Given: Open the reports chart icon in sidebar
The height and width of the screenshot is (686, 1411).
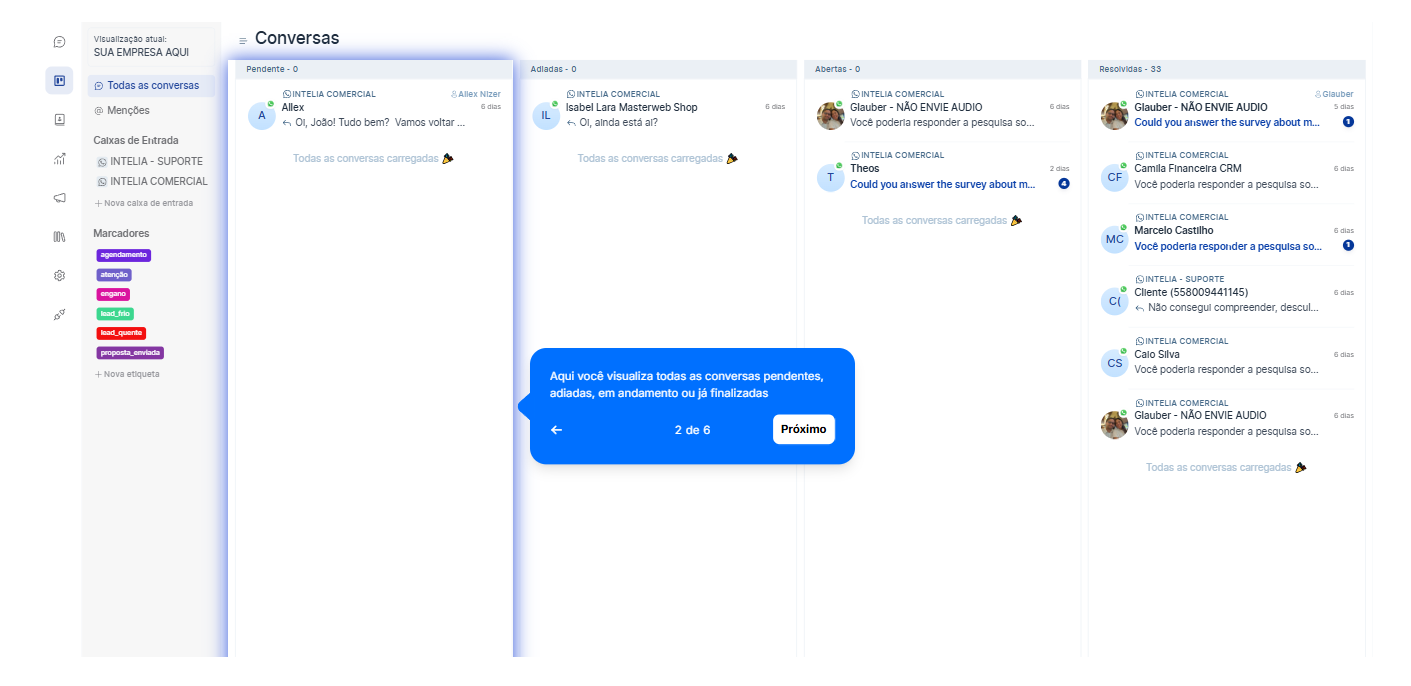Looking at the screenshot, I should point(59,158).
